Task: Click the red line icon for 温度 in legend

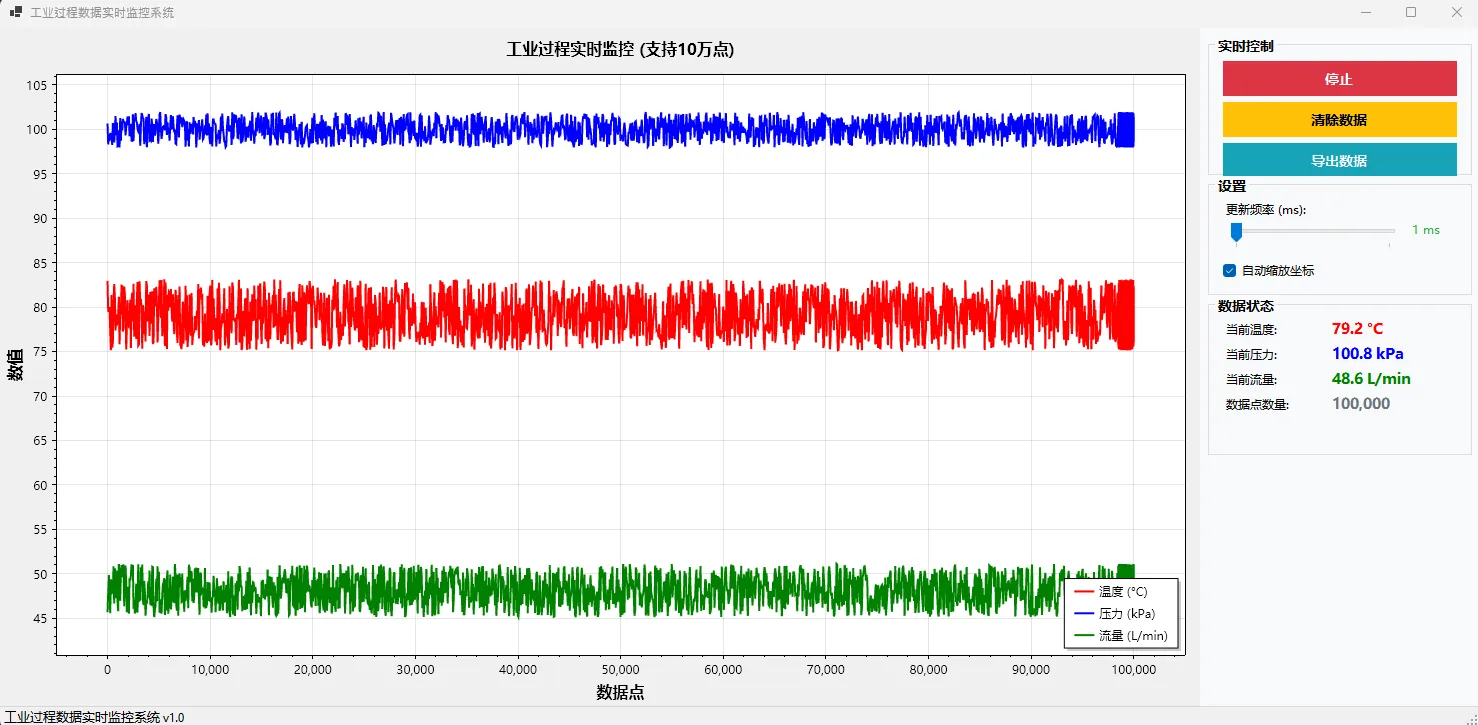Action: click(1083, 592)
